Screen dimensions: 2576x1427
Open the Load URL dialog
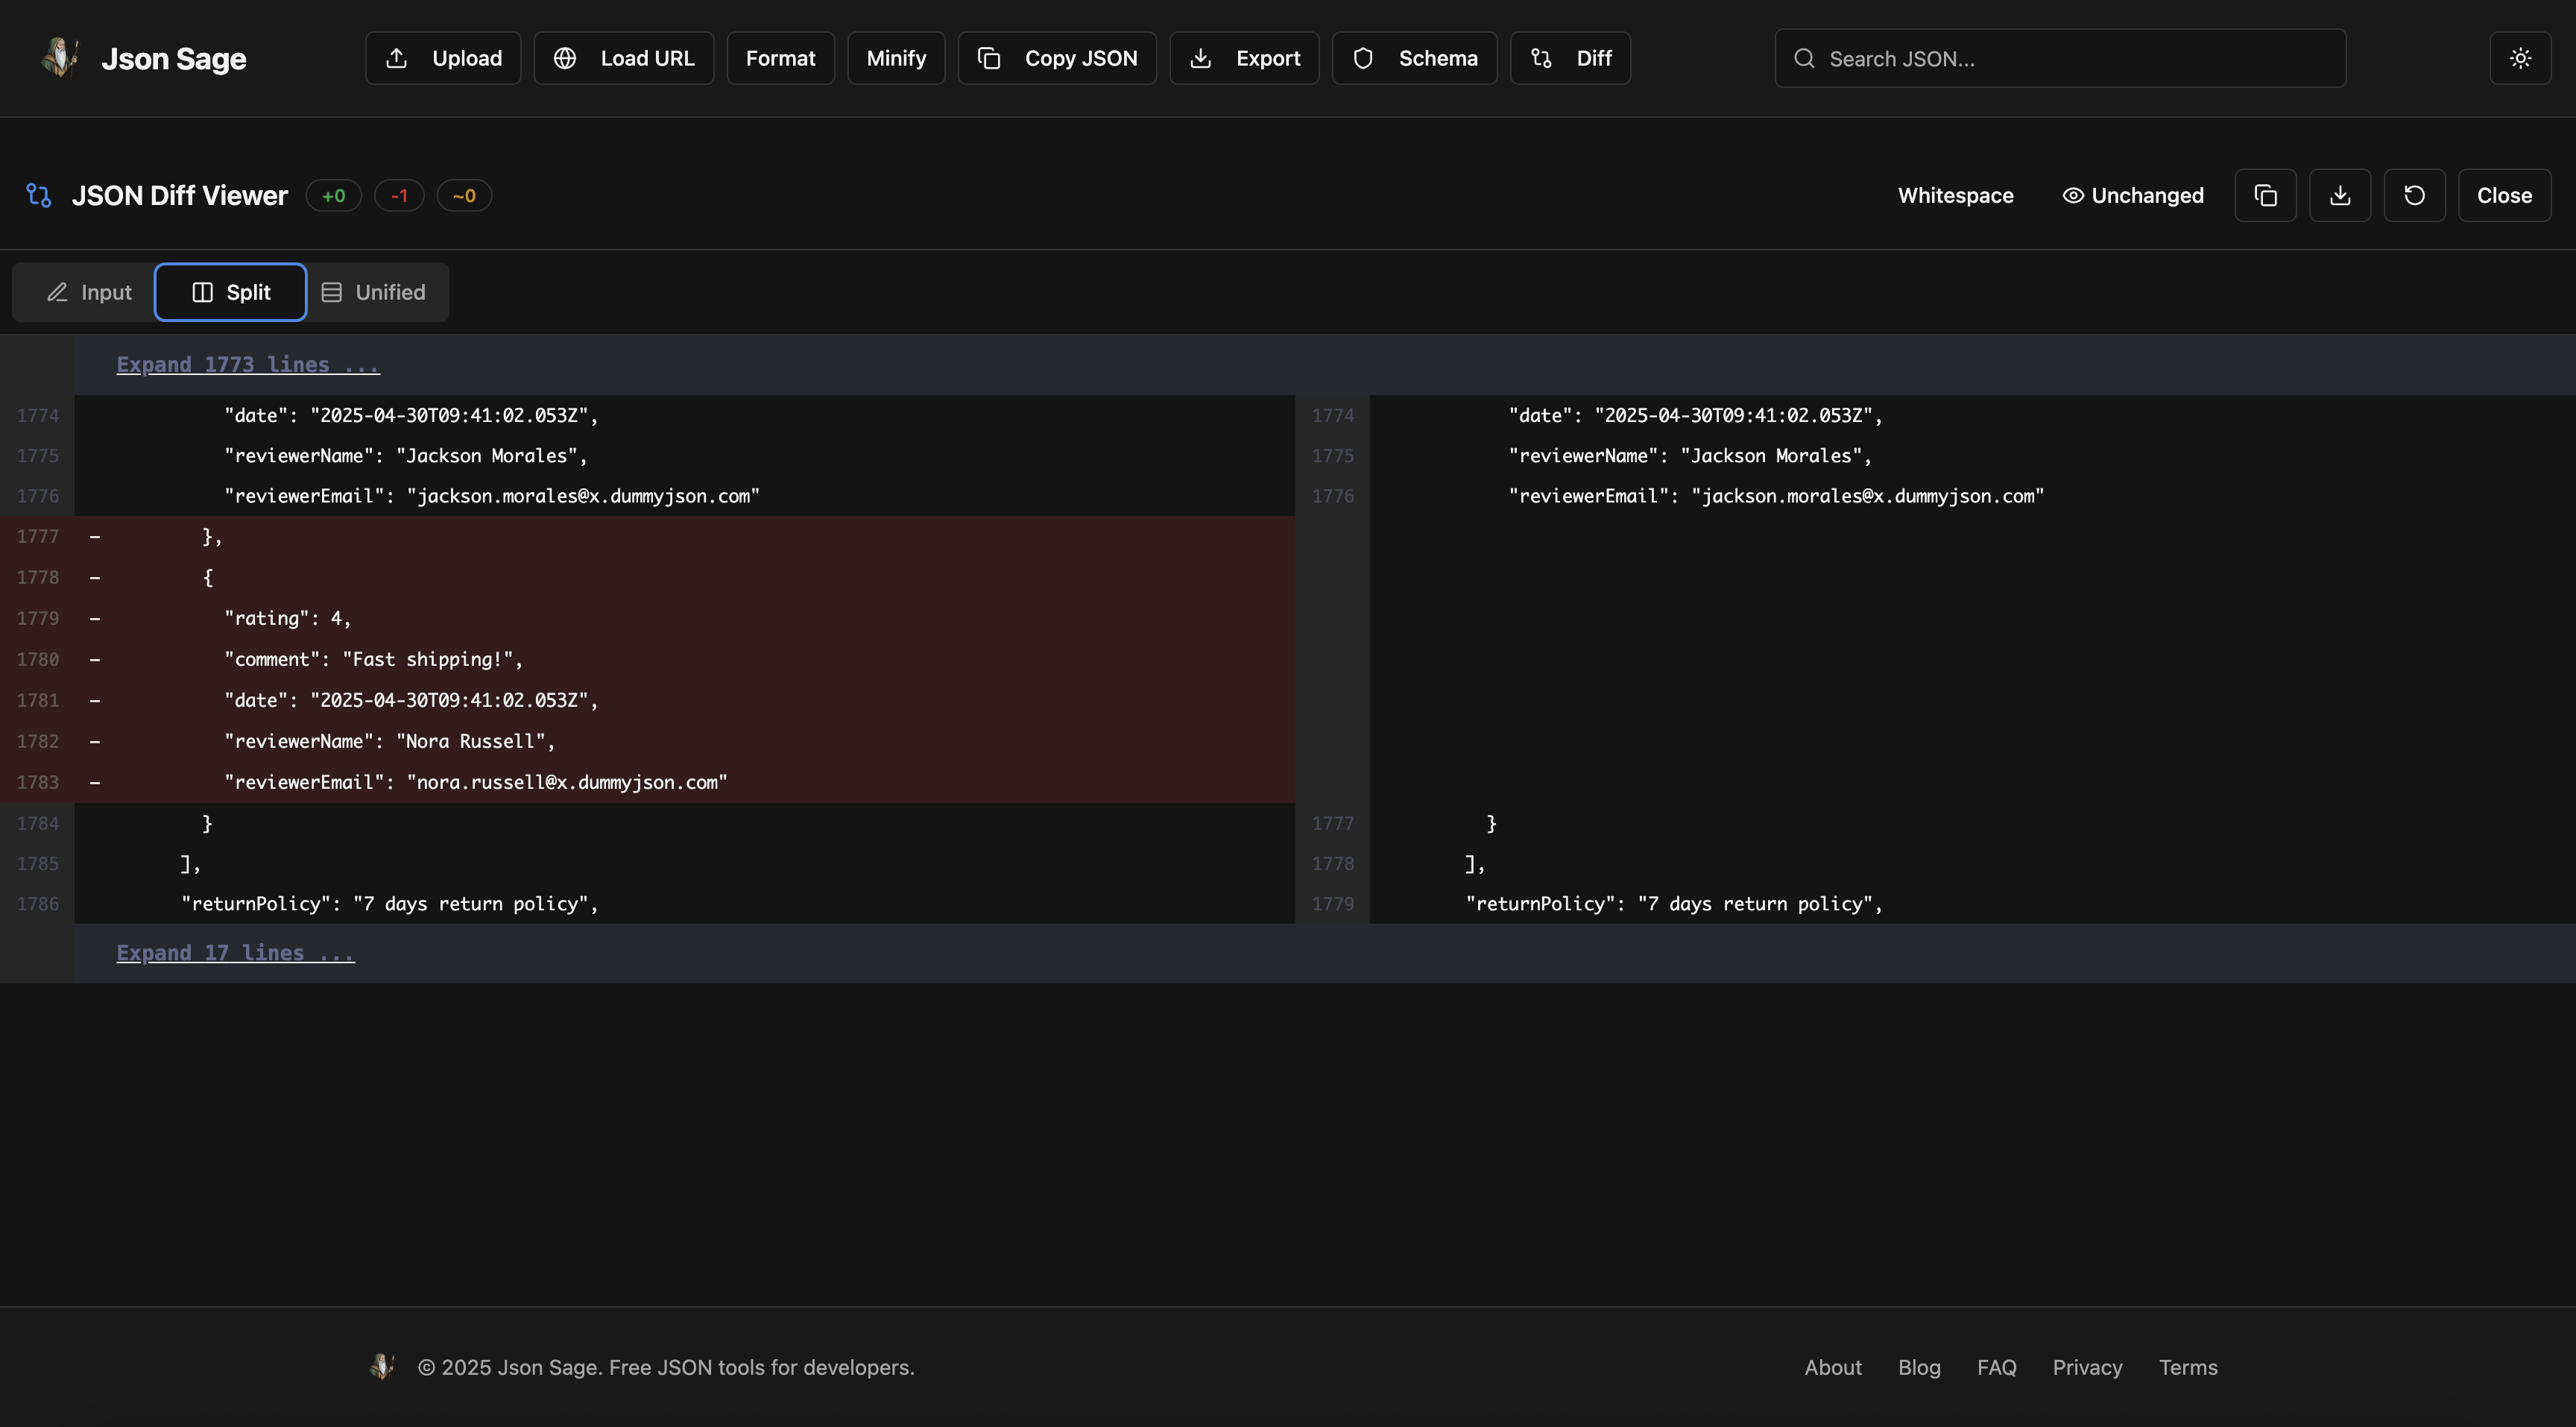coord(623,58)
